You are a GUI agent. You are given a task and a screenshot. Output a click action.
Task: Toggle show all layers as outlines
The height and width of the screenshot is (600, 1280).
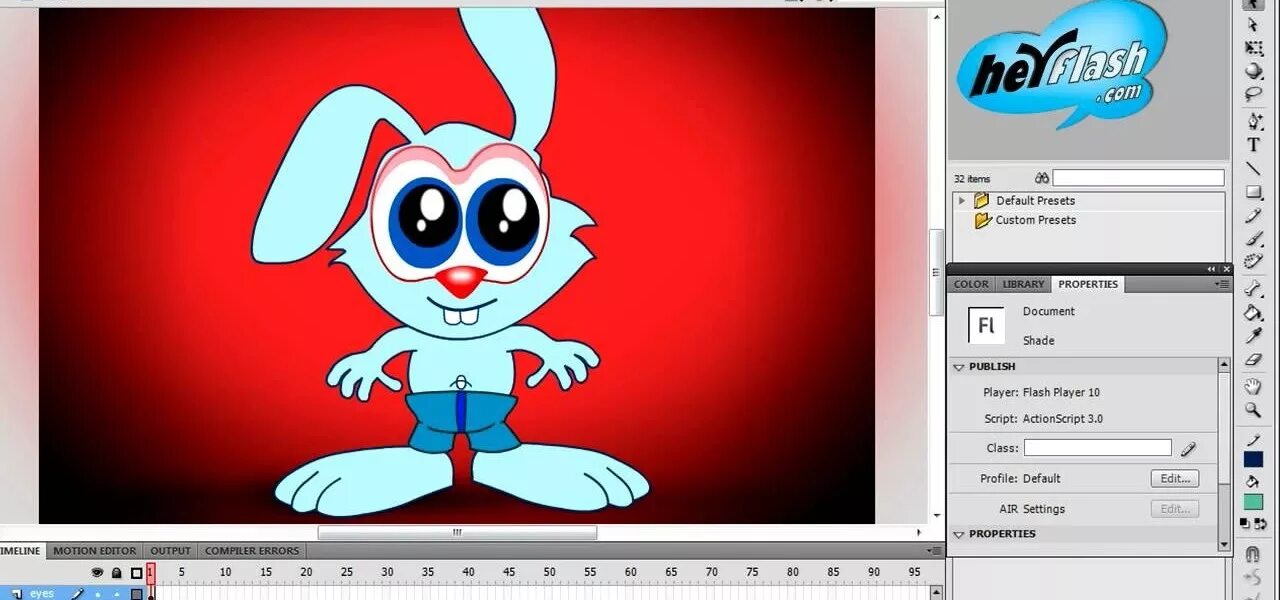136,573
